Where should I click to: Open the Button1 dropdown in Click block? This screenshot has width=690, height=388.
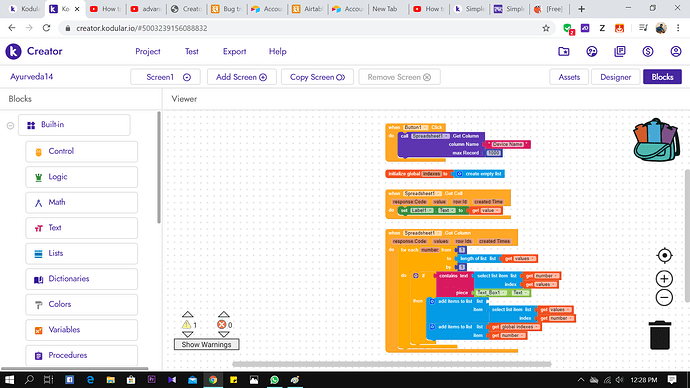pos(415,128)
